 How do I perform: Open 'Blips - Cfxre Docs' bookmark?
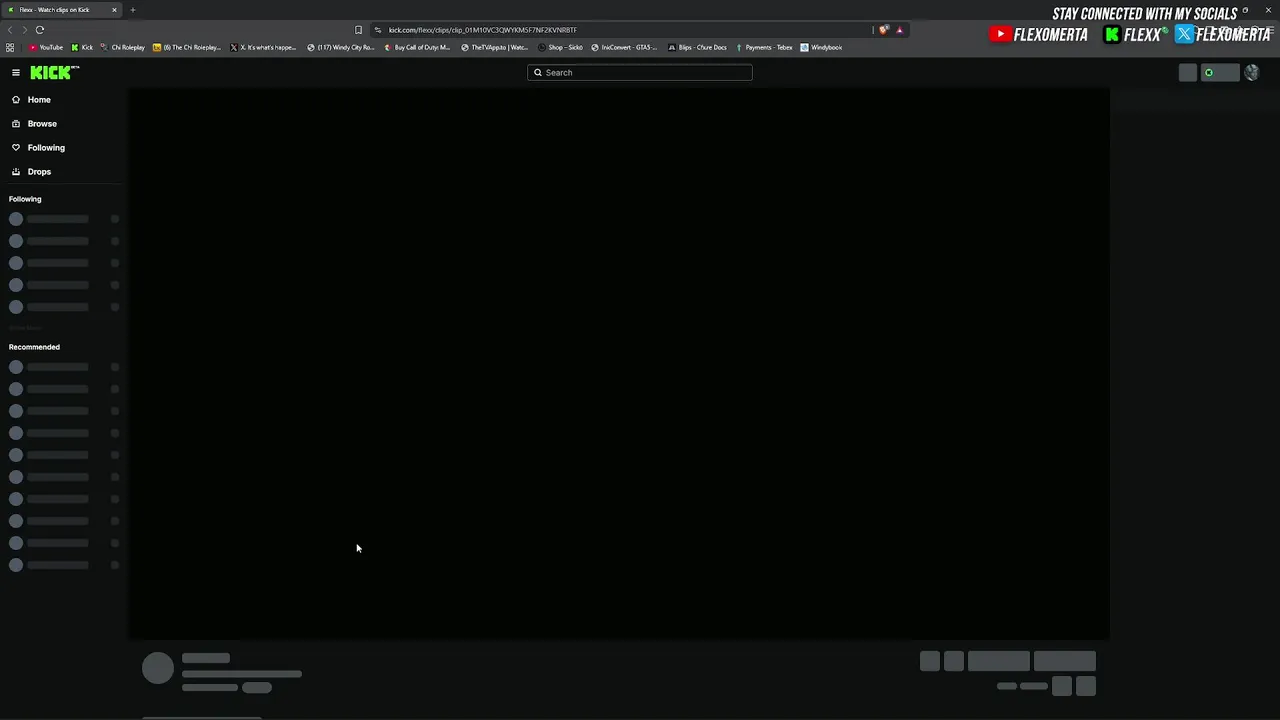(x=697, y=47)
